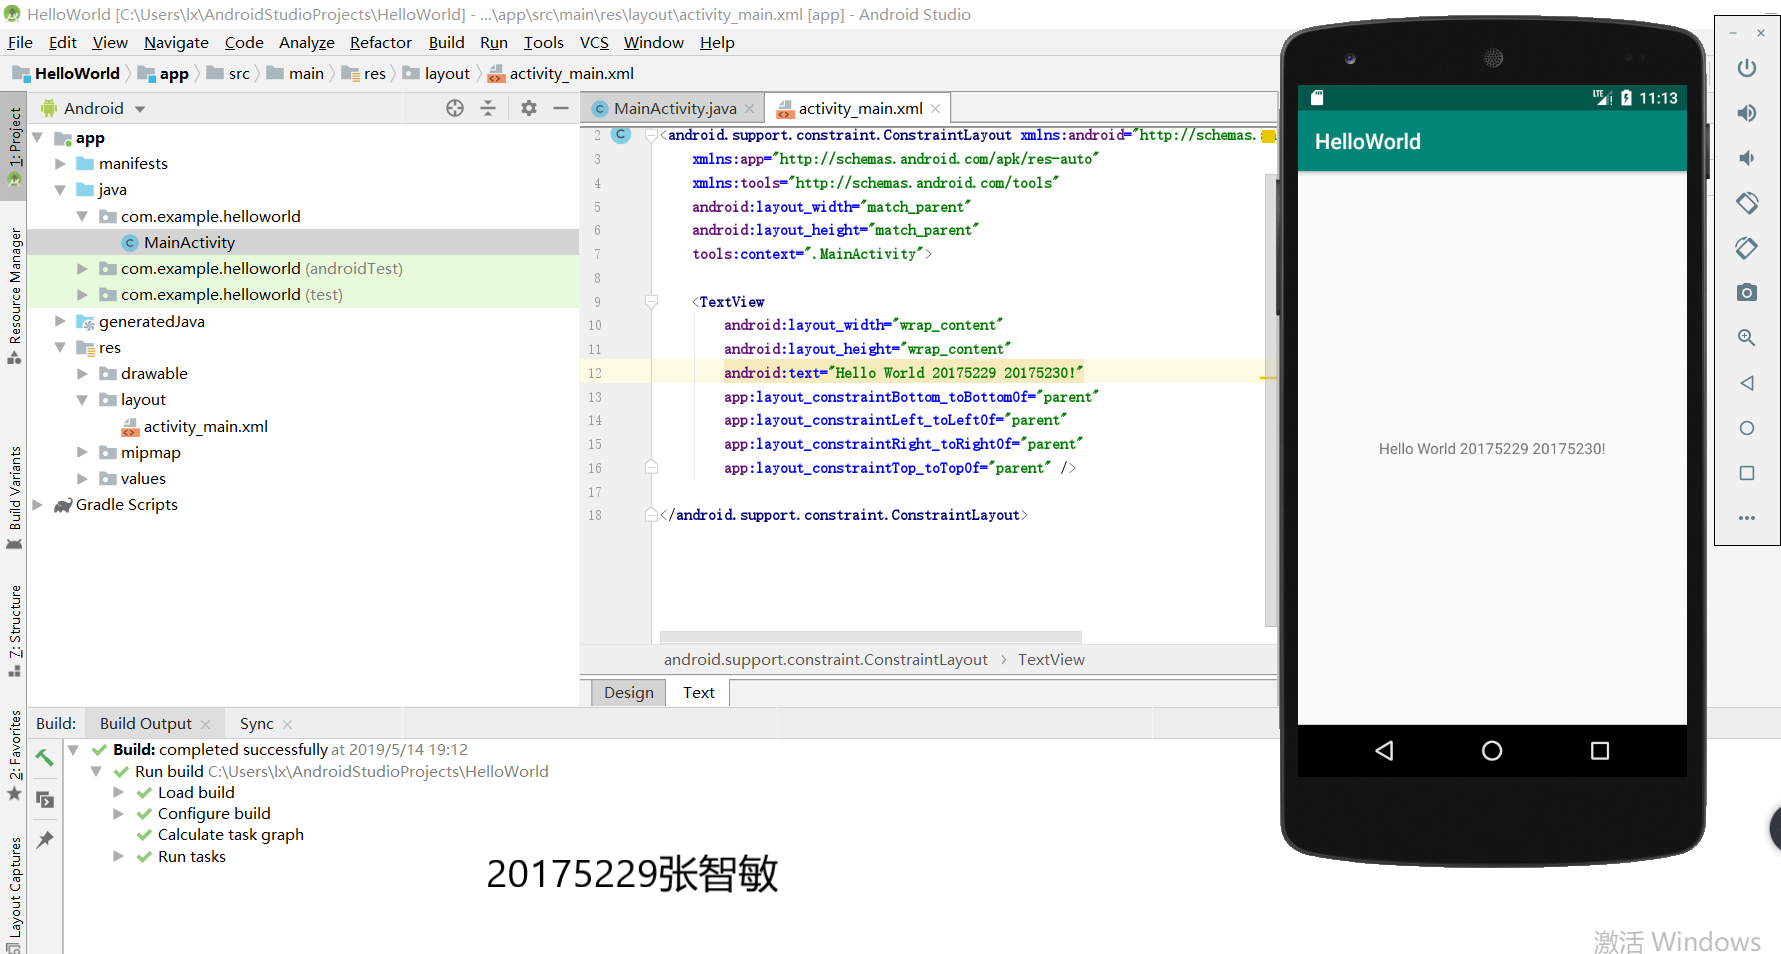Image resolution: width=1781 pixels, height=954 pixels.
Task: Expand Gradle Scripts node
Action: click(38, 505)
